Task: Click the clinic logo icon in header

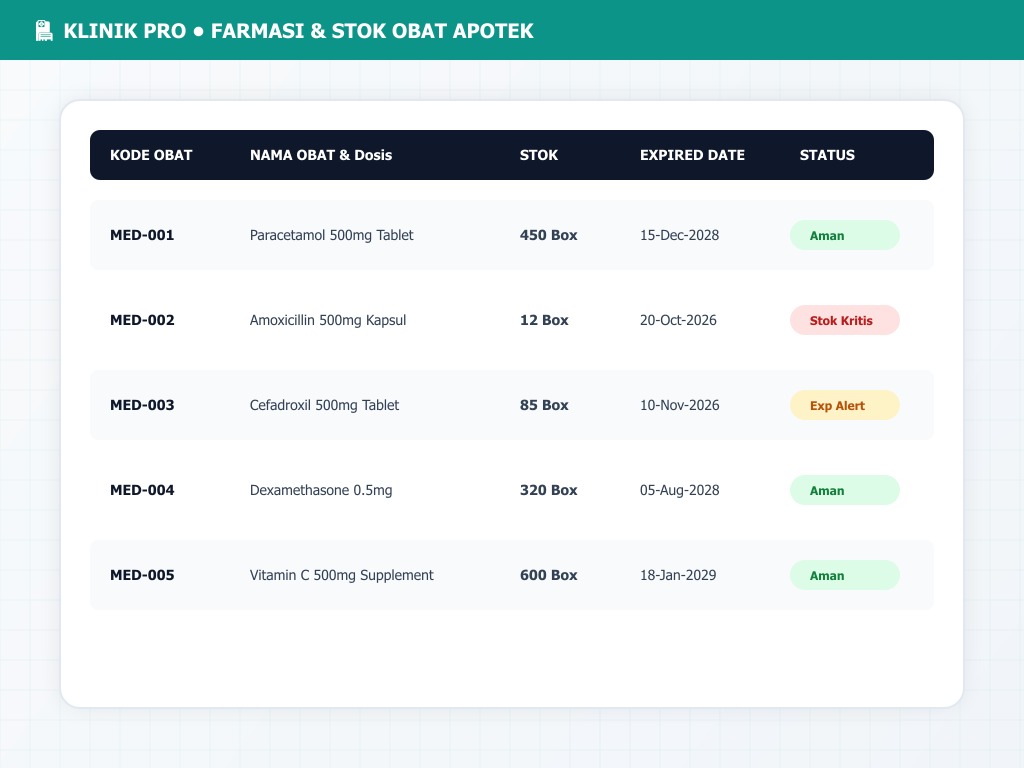Action: (x=44, y=31)
